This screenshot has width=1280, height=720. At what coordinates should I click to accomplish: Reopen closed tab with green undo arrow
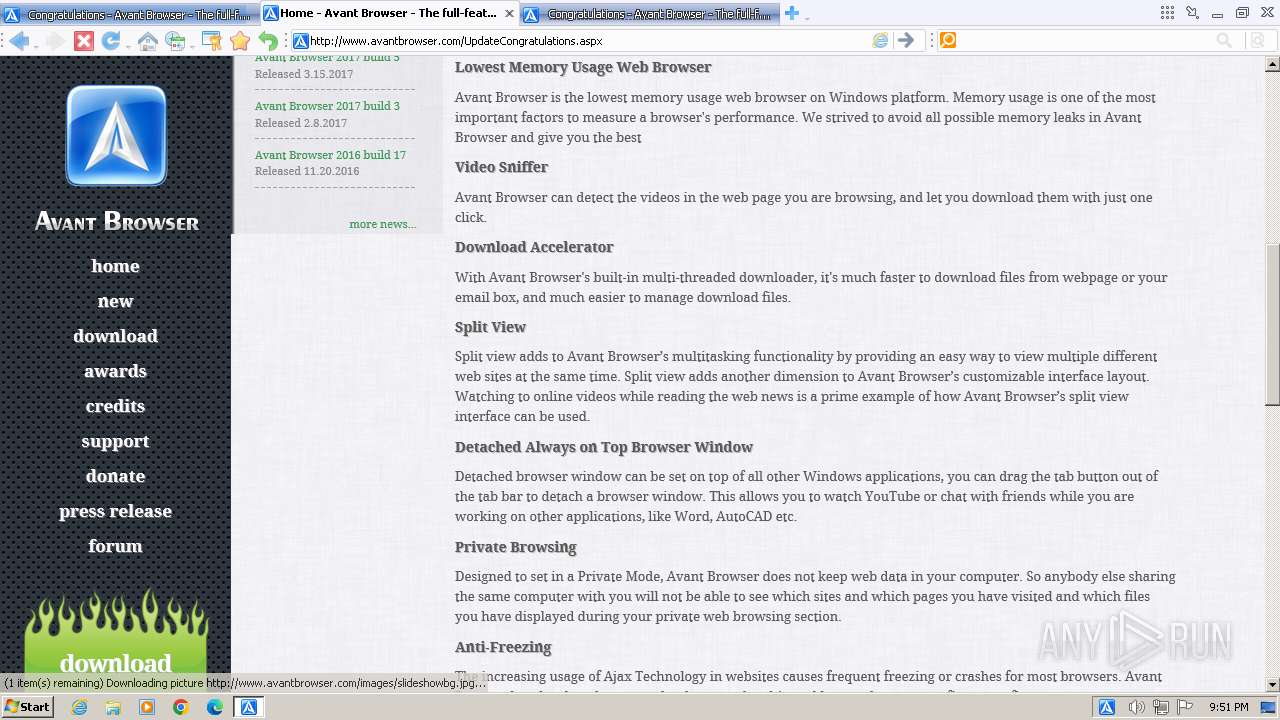pyautogui.click(x=268, y=41)
